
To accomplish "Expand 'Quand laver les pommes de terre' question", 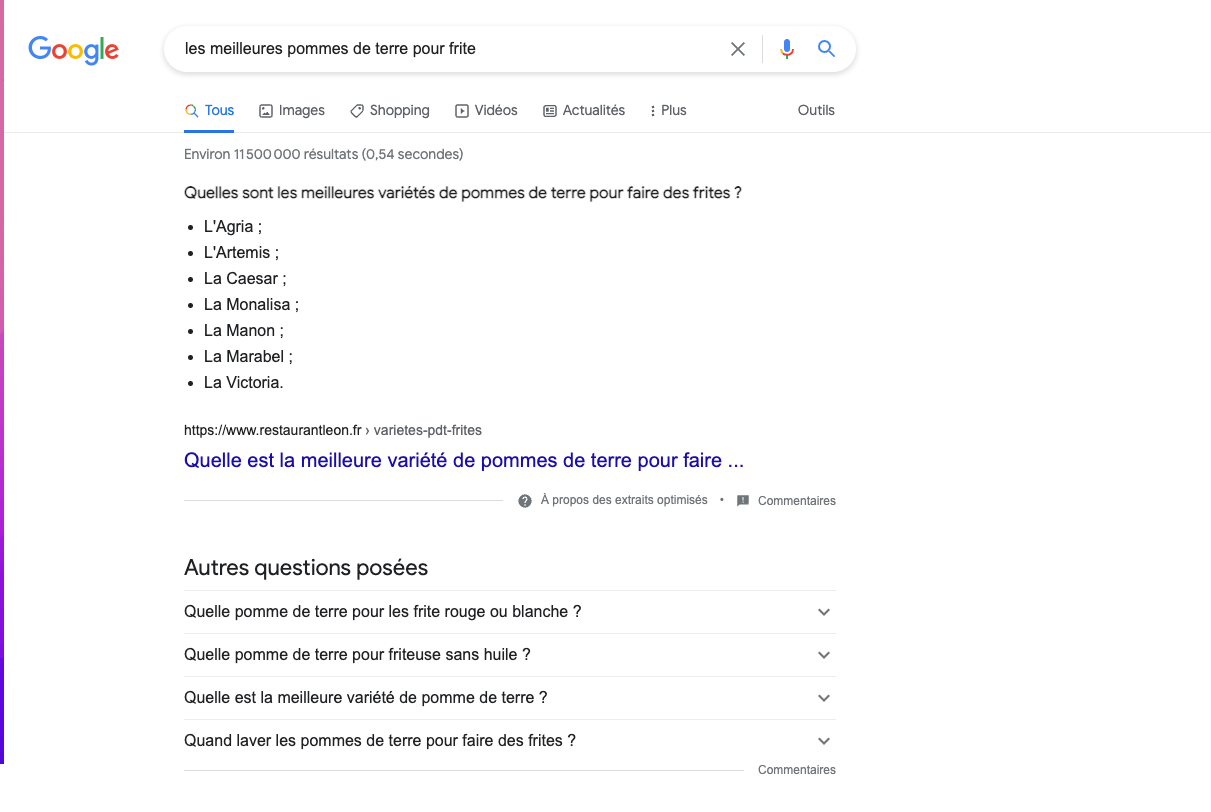I will 510,741.
